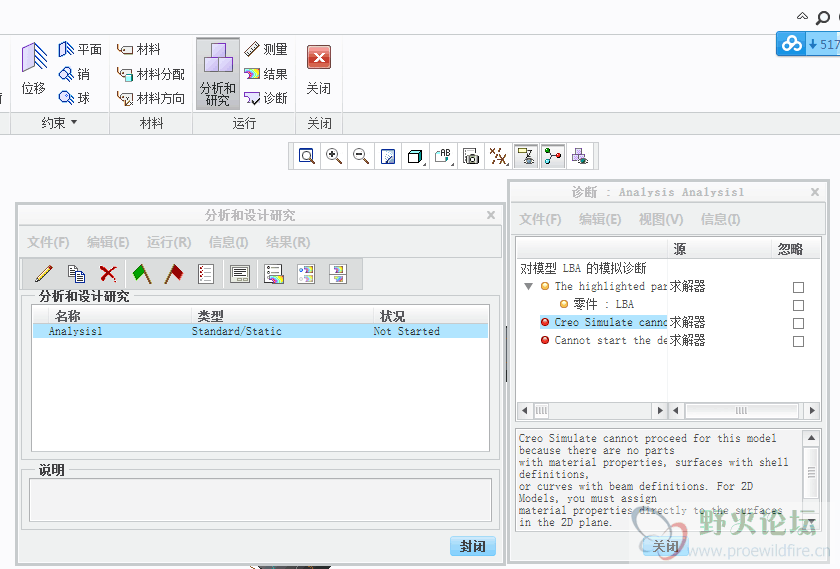840x569 pixels.
Task: Collapse 'The highlighted par' tree node
Action: tap(528, 287)
